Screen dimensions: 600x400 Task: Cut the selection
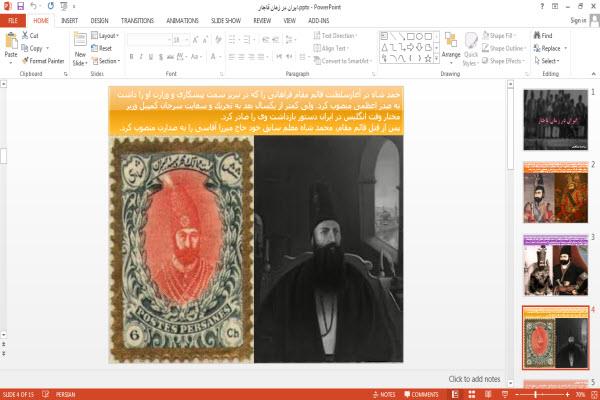[30, 36]
